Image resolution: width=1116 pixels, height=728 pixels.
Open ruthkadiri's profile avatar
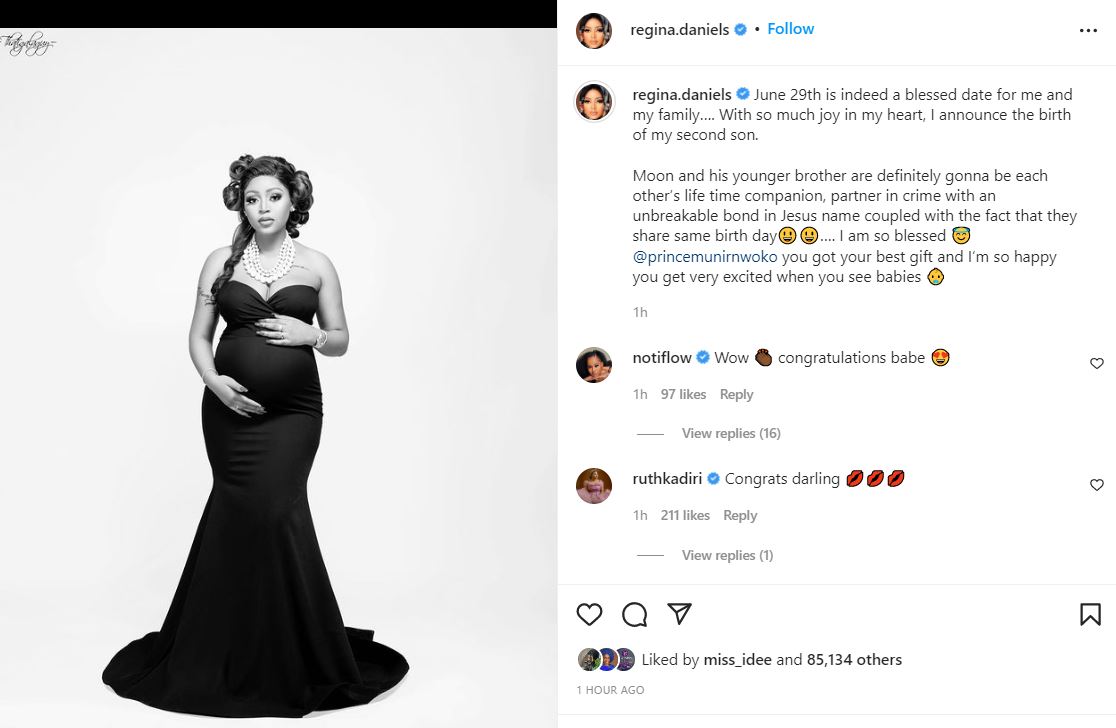tap(594, 486)
